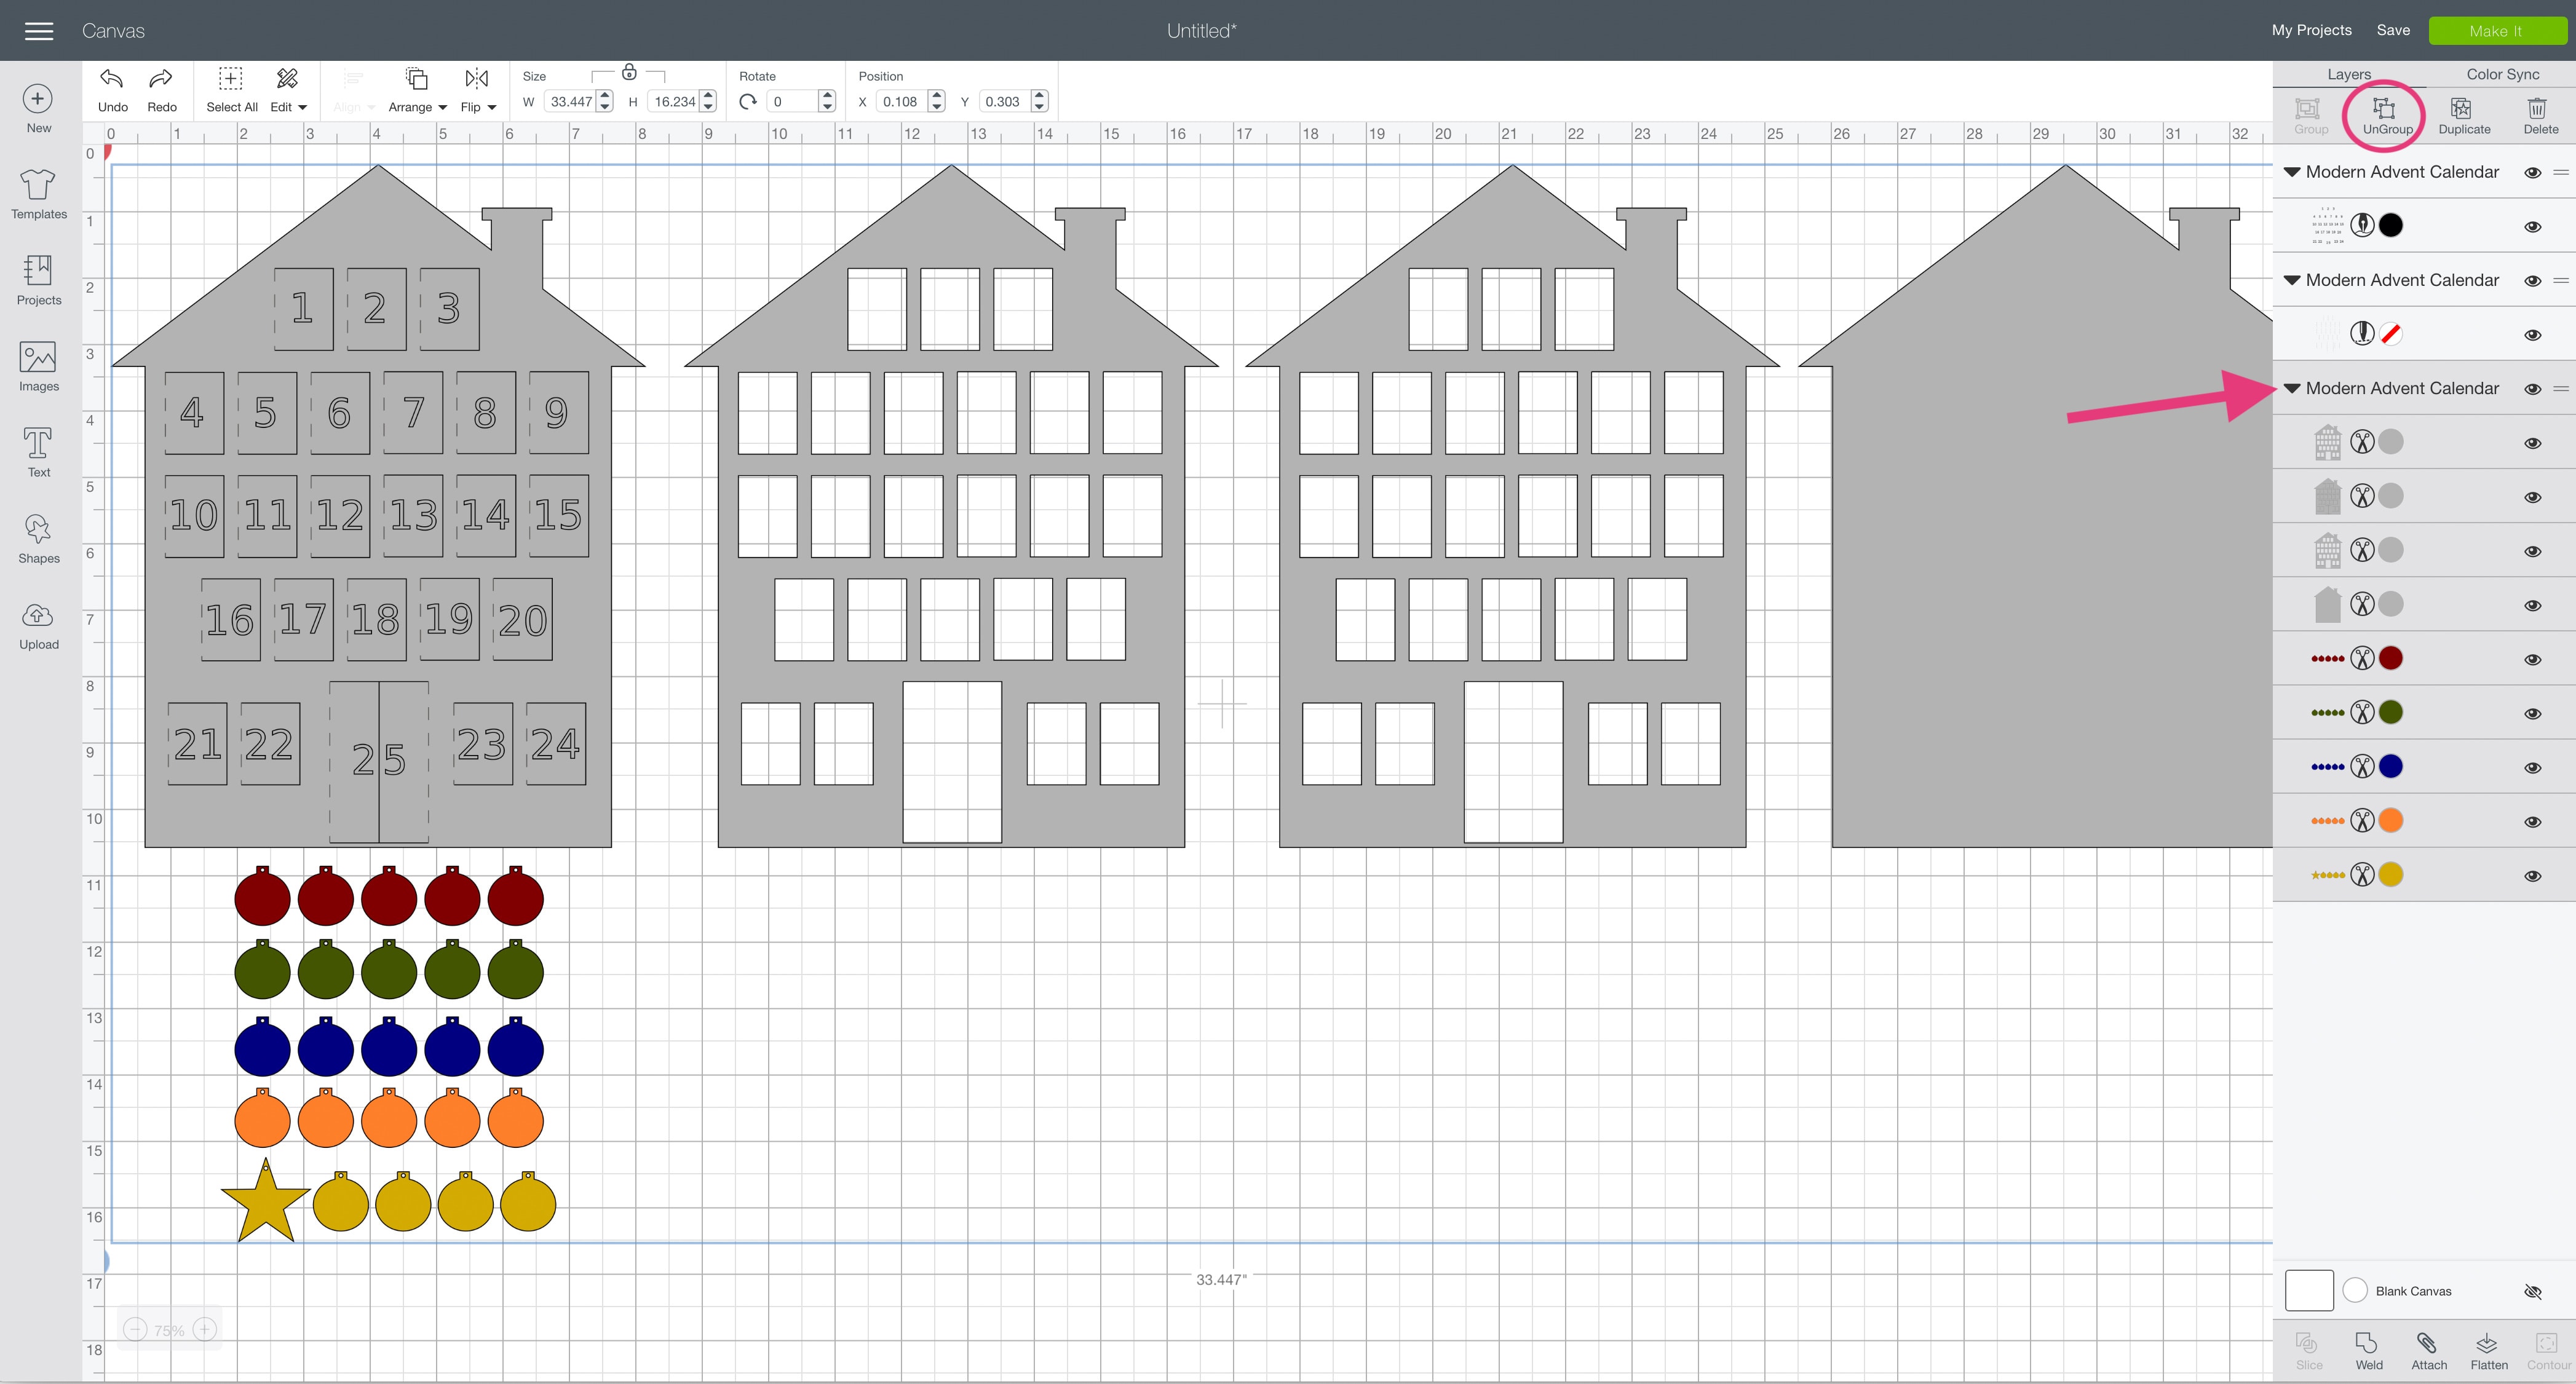Click the Flatten tool icon

(2487, 1343)
